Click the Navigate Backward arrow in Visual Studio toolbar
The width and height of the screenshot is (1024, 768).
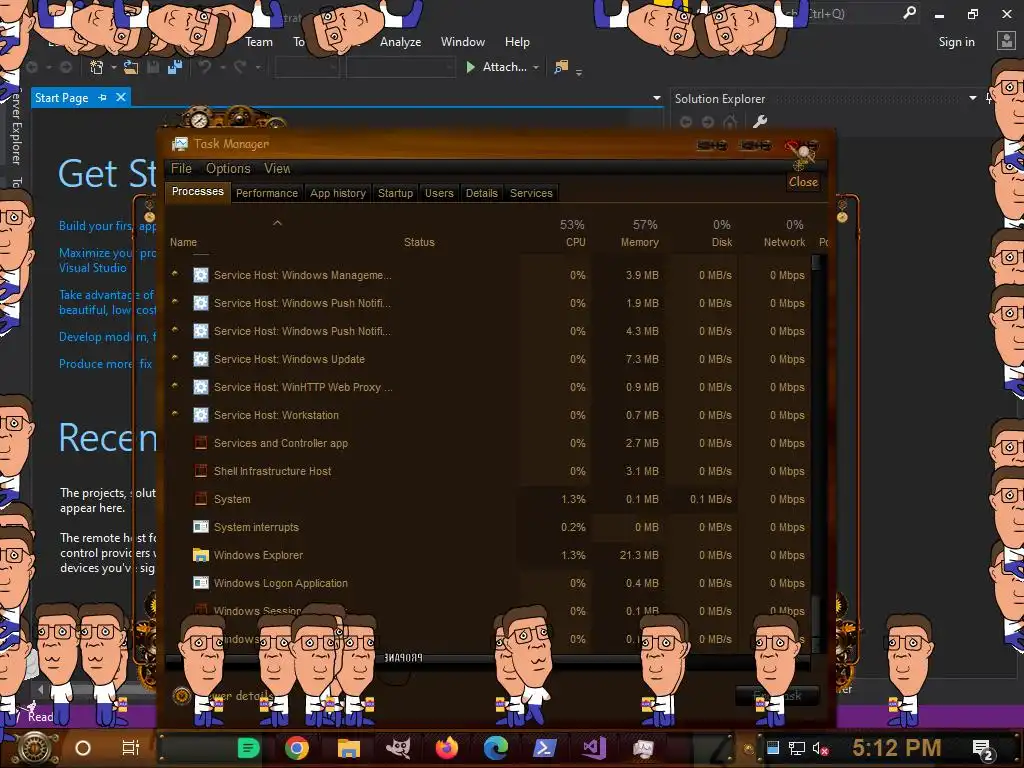[31, 67]
